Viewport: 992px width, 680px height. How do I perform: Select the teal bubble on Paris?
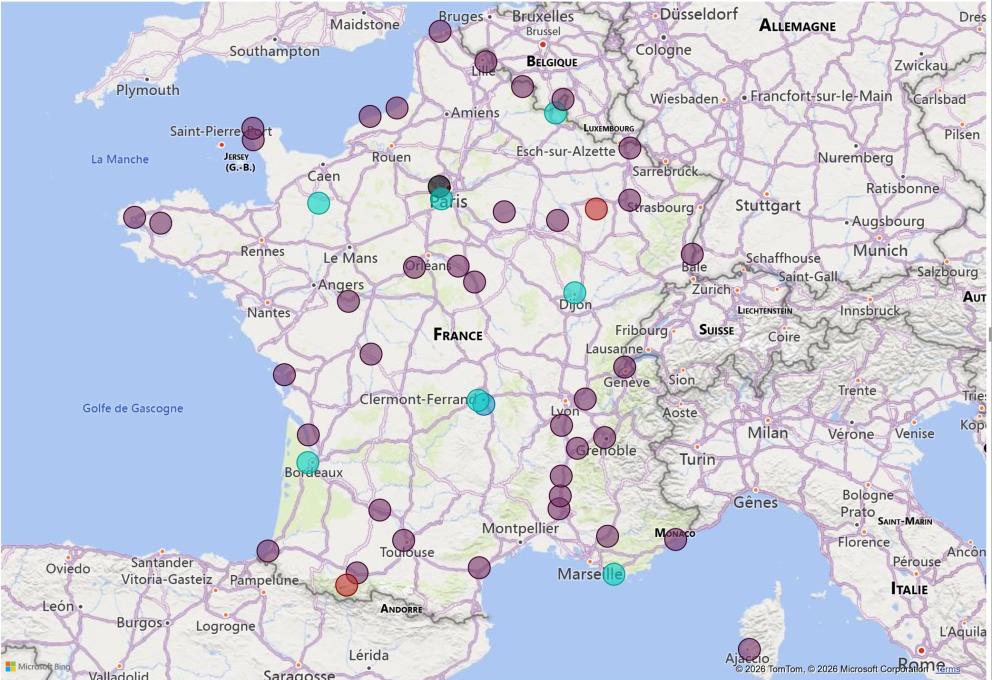tap(441, 199)
